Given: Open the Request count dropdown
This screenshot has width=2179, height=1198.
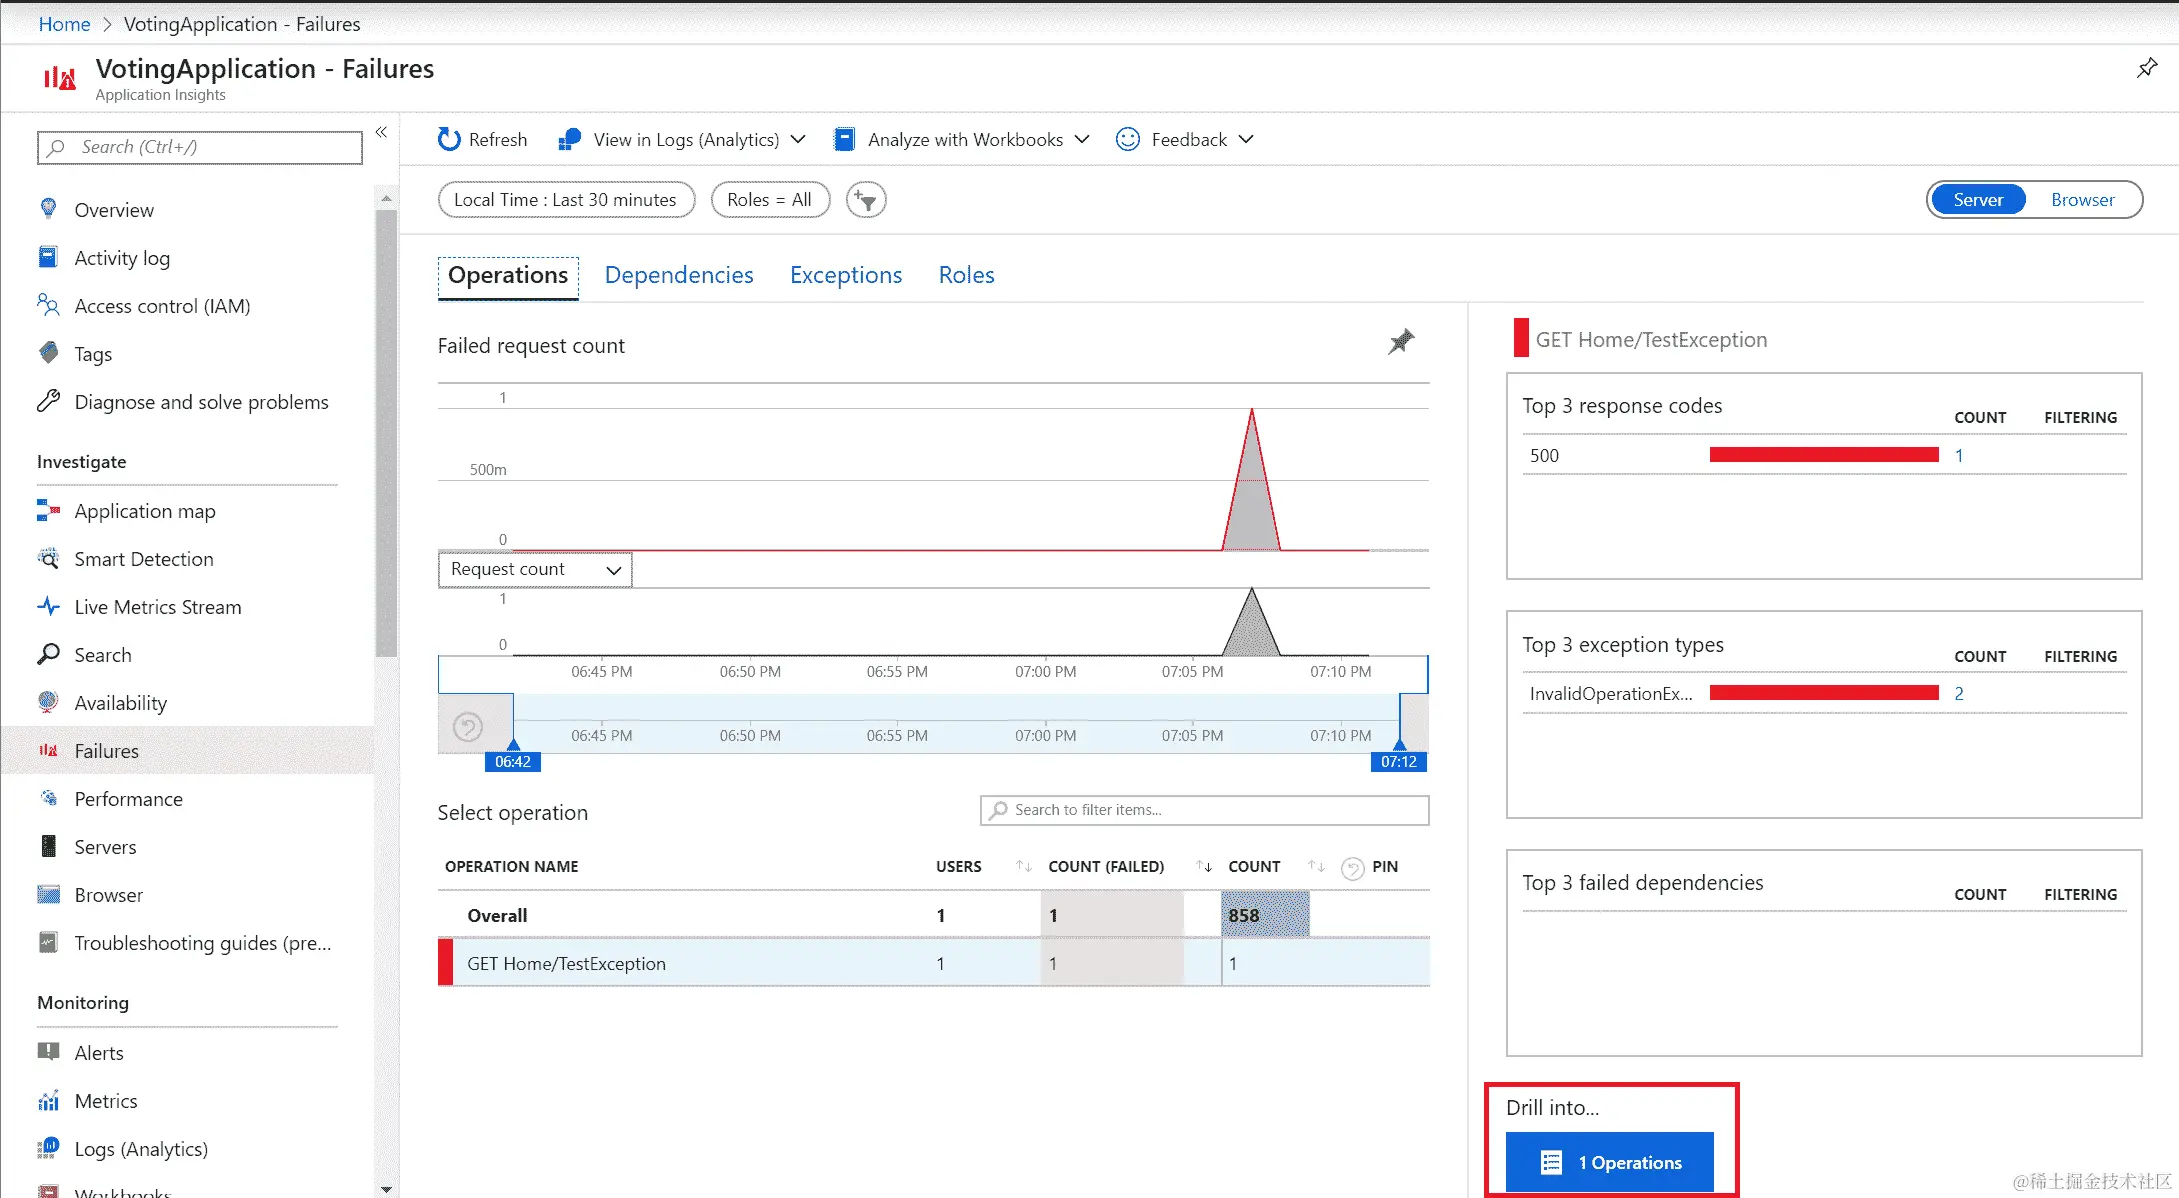Looking at the screenshot, I should (x=535, y=569).
